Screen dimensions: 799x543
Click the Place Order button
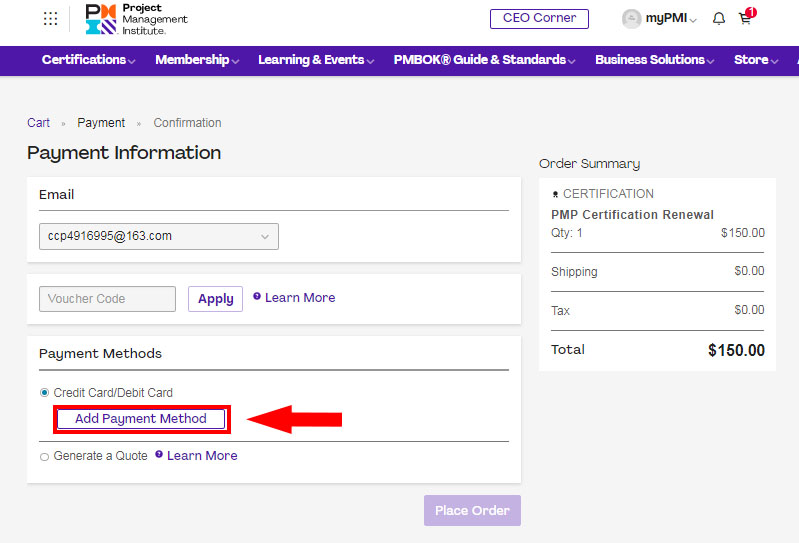click(x=472, y=510)
